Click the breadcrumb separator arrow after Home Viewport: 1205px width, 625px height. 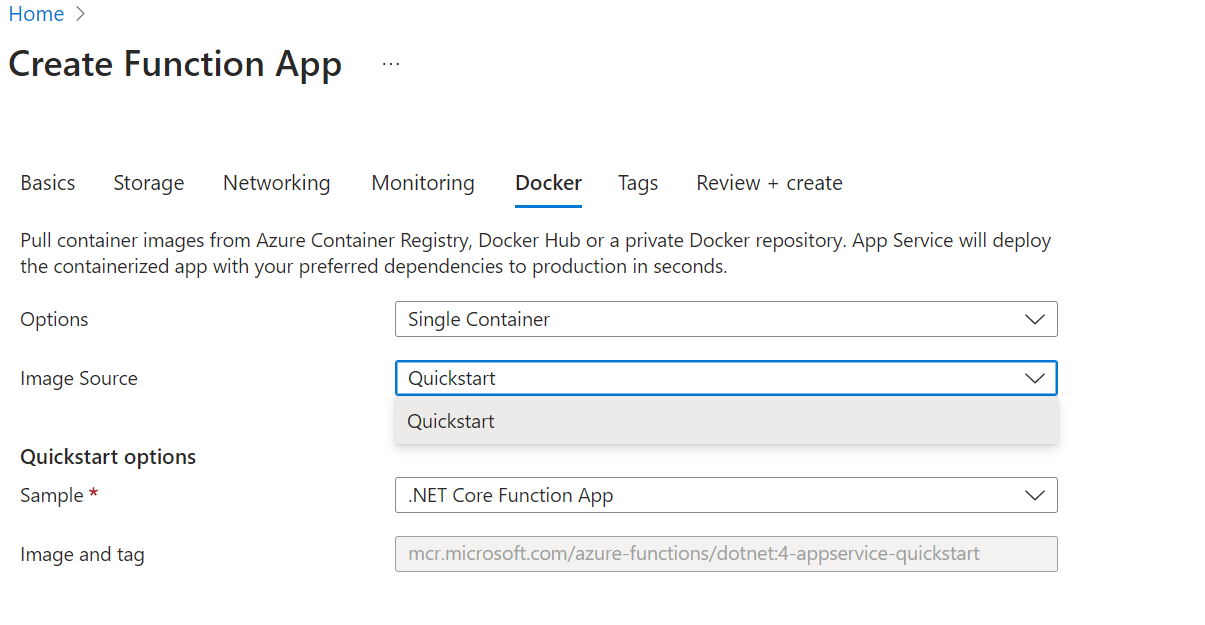click(x=80, y=14)
